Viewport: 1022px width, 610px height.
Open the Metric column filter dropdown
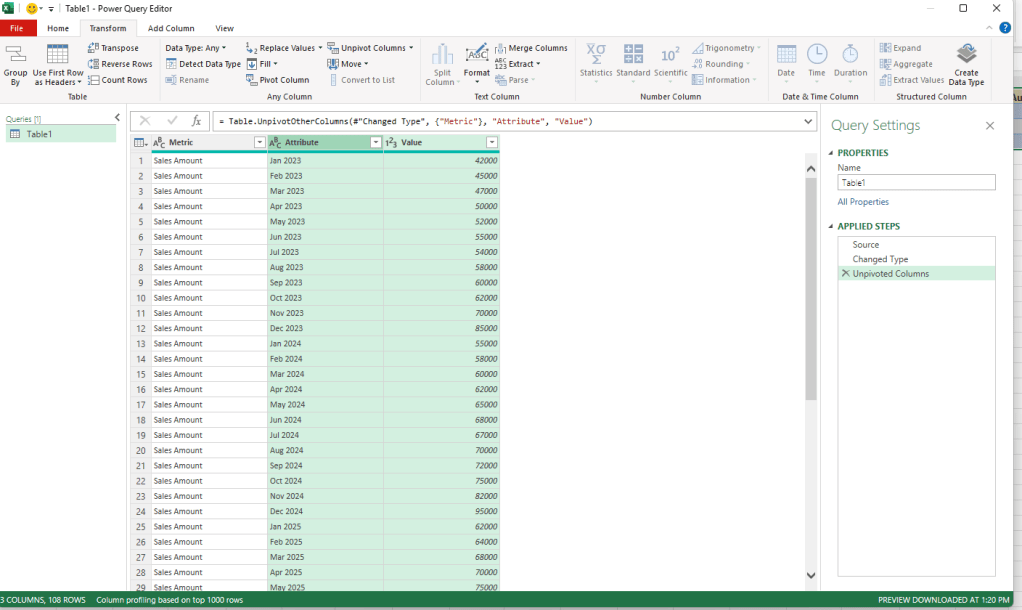coord(259,143)
